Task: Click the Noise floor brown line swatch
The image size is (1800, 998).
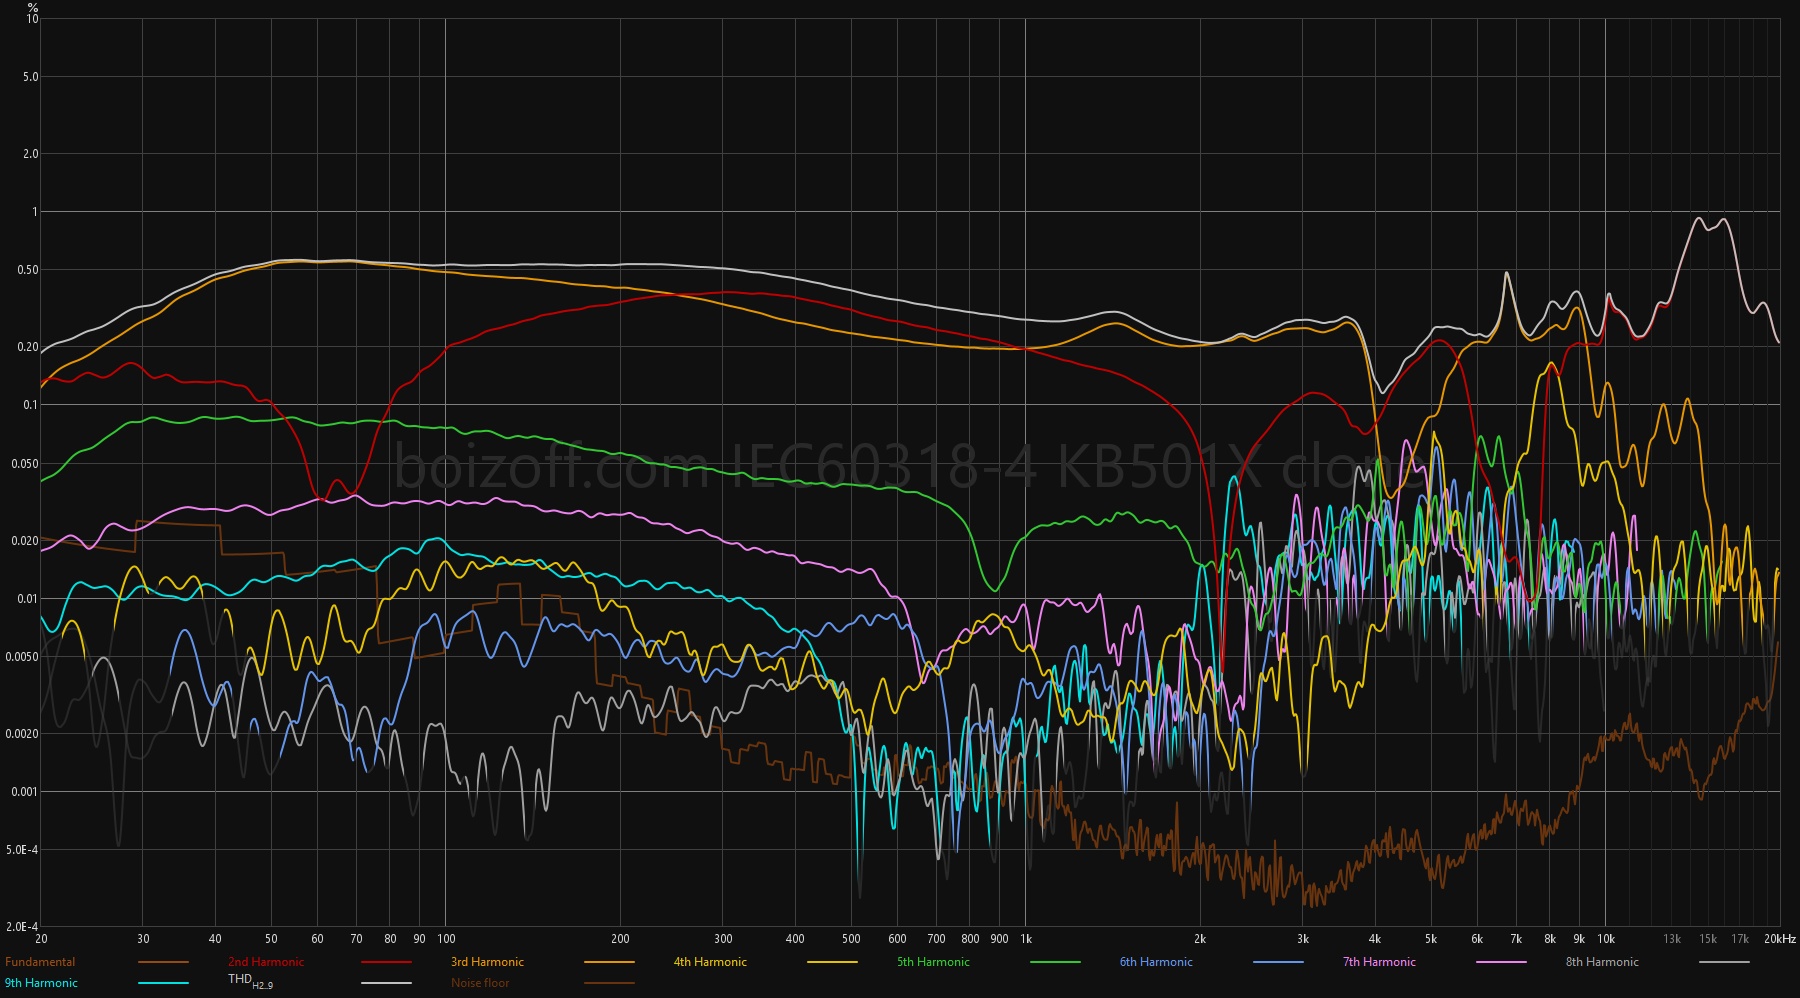Action: pyautogui.click(x=609, y=983)
